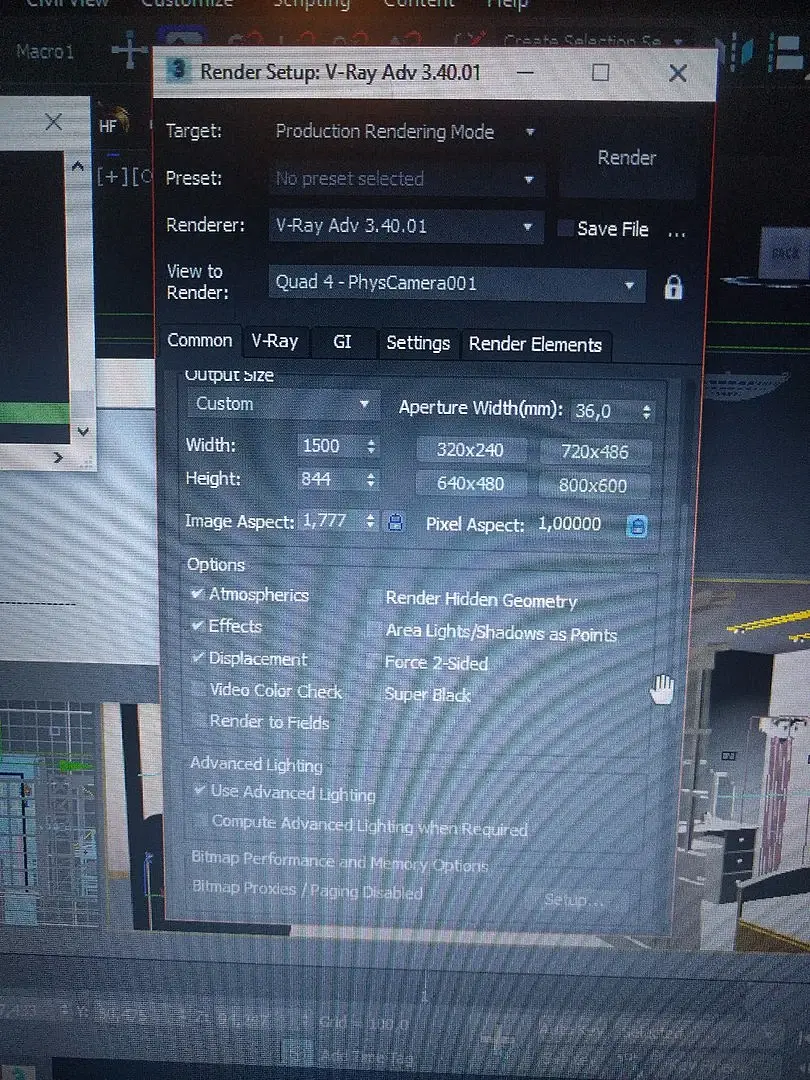The width and height of the screenshot is (810, 1080).
Task: Click scroll up arrow in left panel
Action: (78, 166)
